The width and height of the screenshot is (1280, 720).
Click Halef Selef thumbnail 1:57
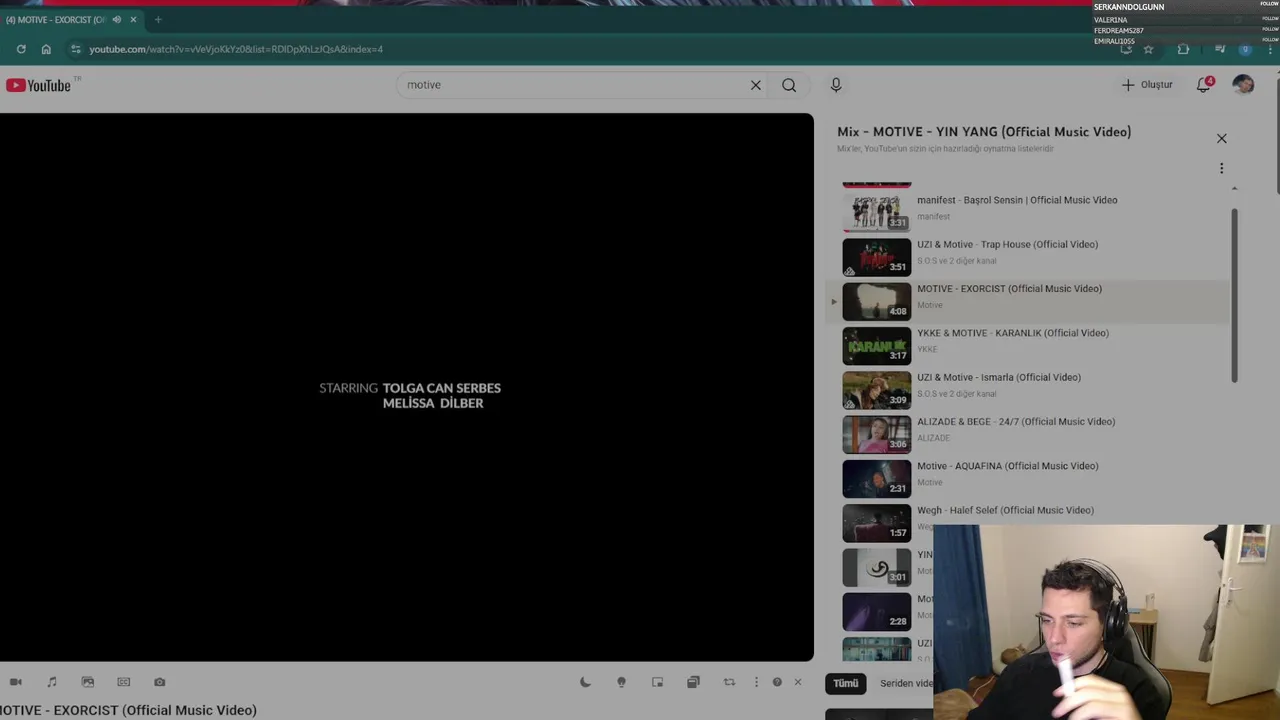pyautogui.click(x=877, y=523)
